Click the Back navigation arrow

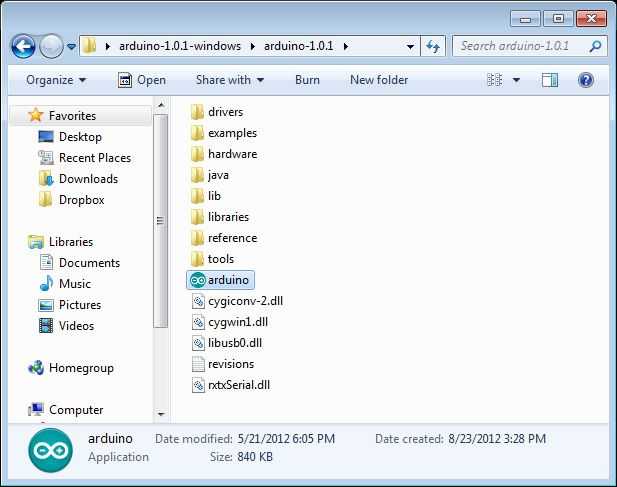coord(23,46)
